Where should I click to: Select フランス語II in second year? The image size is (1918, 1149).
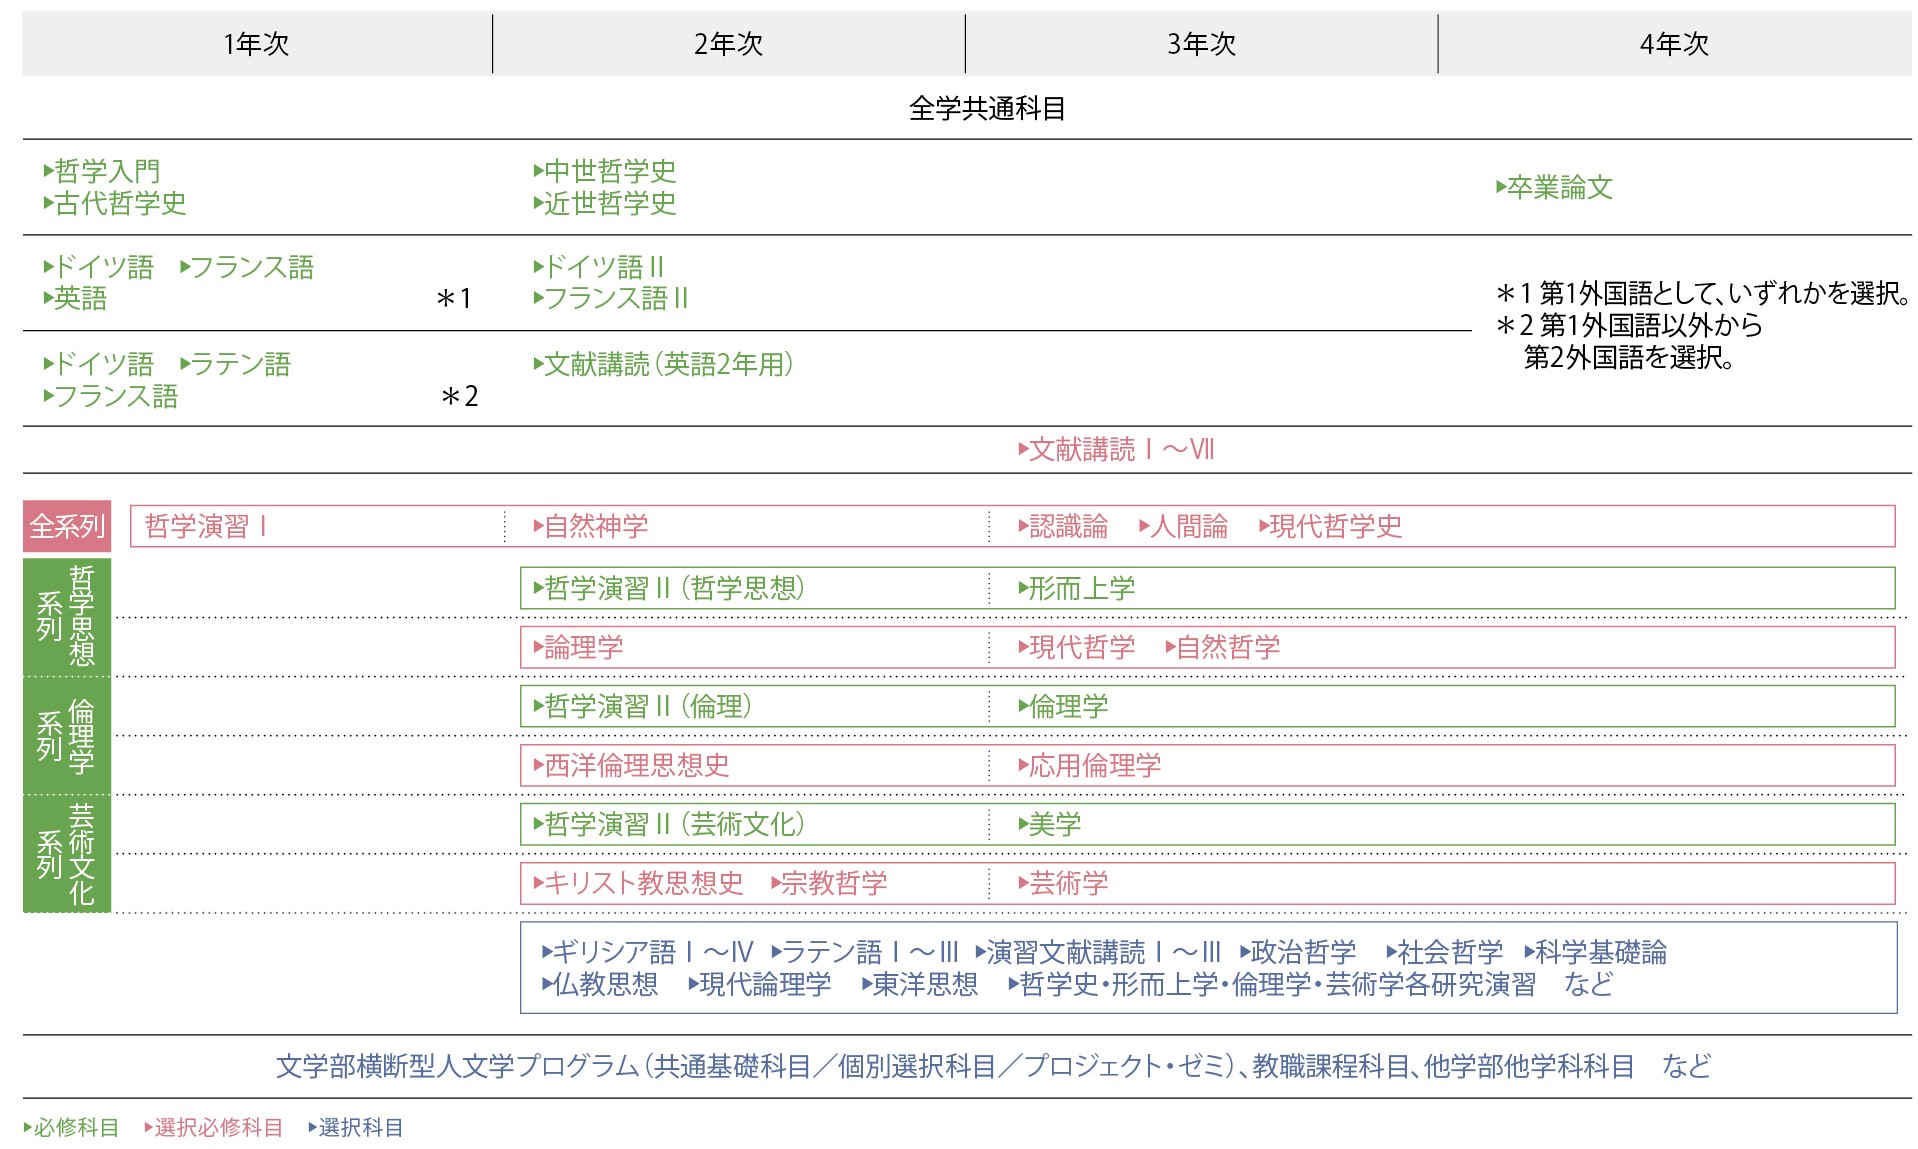click(x=611, y=298)
